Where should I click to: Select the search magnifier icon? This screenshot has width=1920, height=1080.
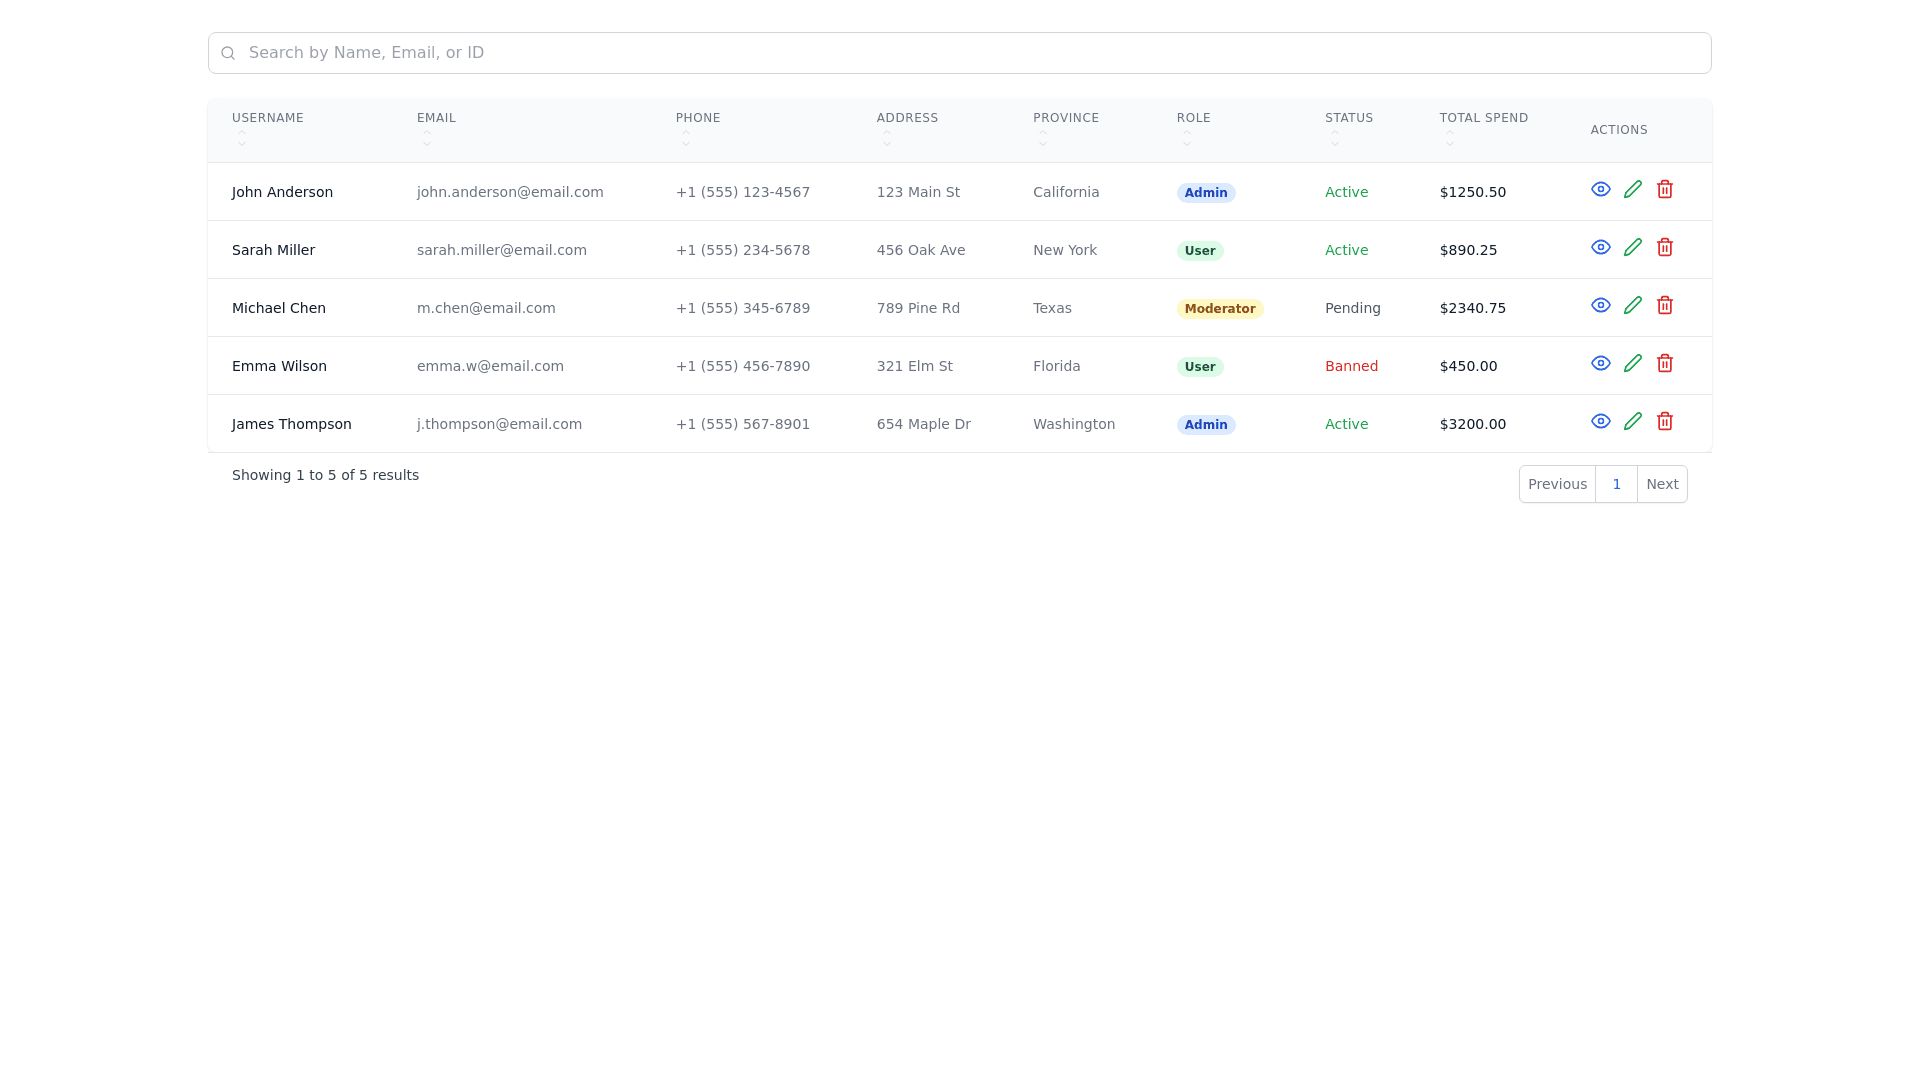228,52
